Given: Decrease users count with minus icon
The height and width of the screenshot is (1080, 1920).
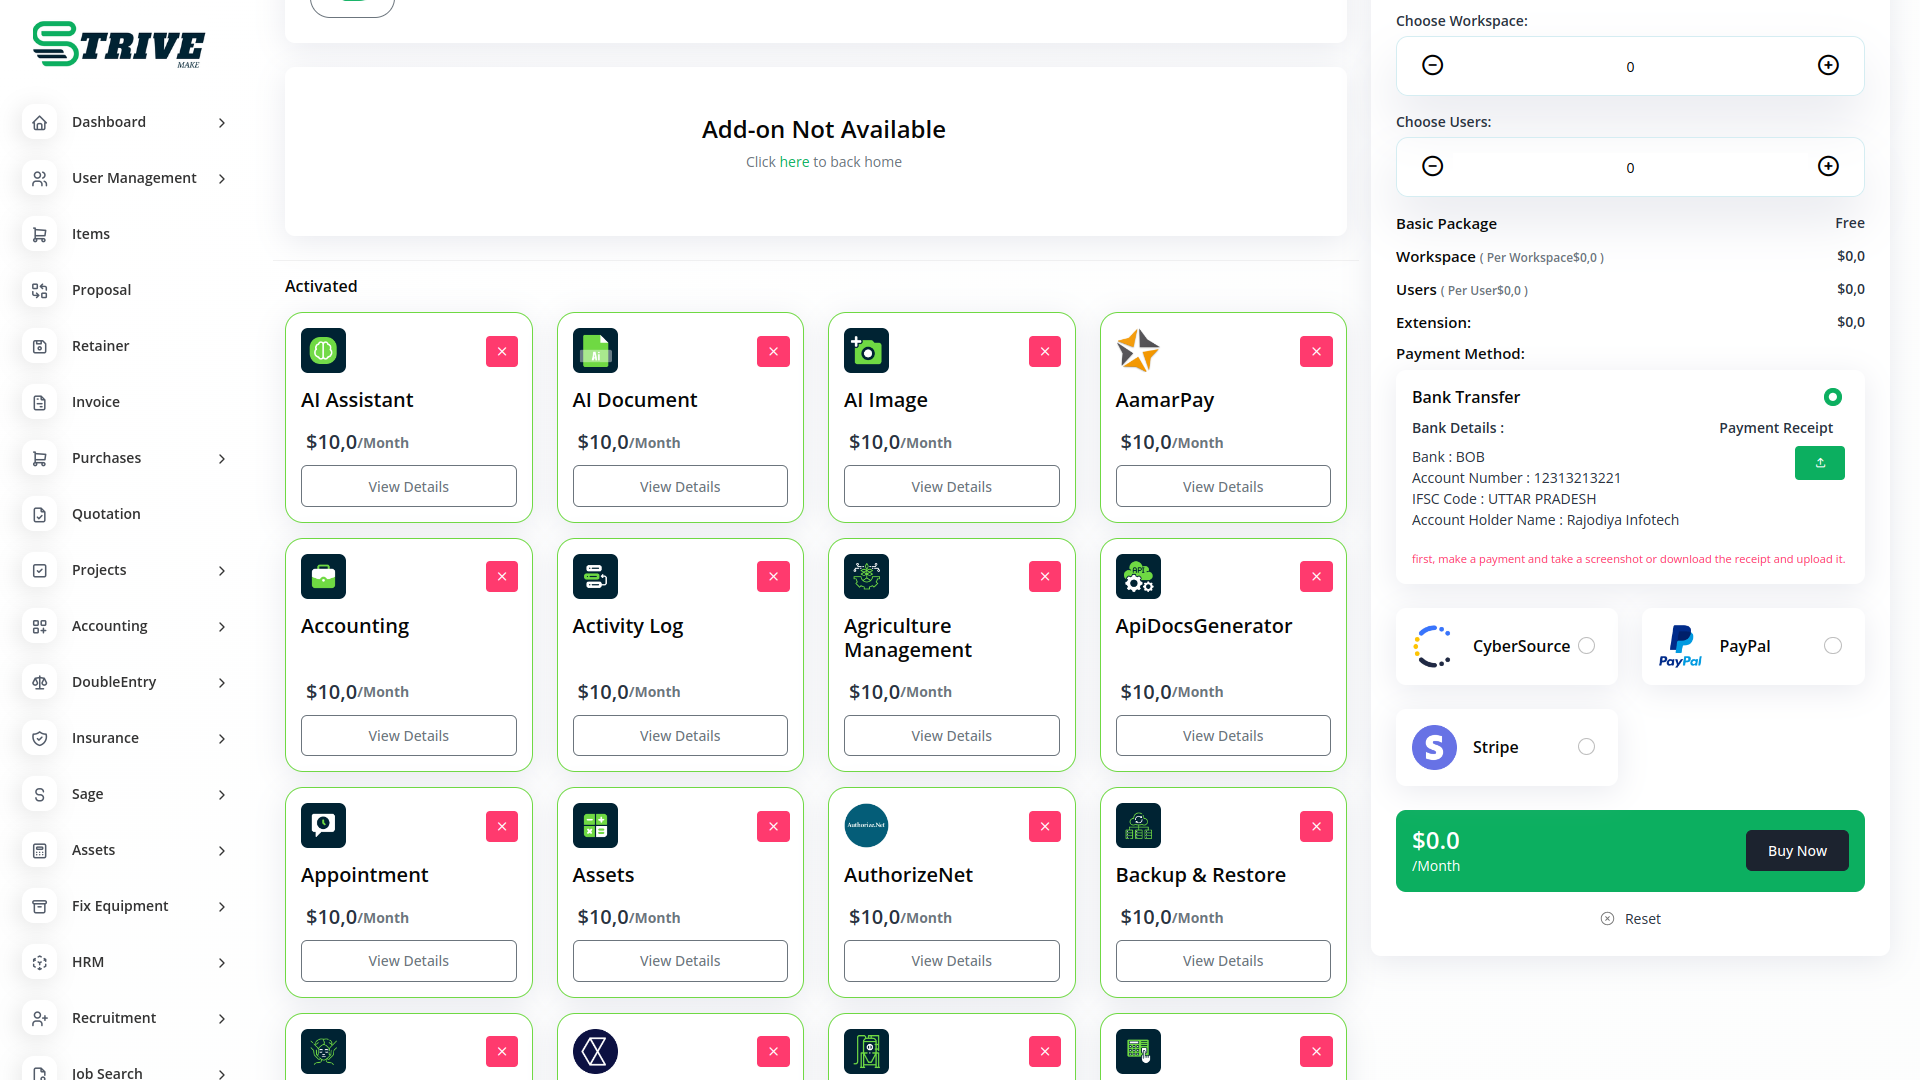Looking at the screenshot, I should [x=1432, y=167].
